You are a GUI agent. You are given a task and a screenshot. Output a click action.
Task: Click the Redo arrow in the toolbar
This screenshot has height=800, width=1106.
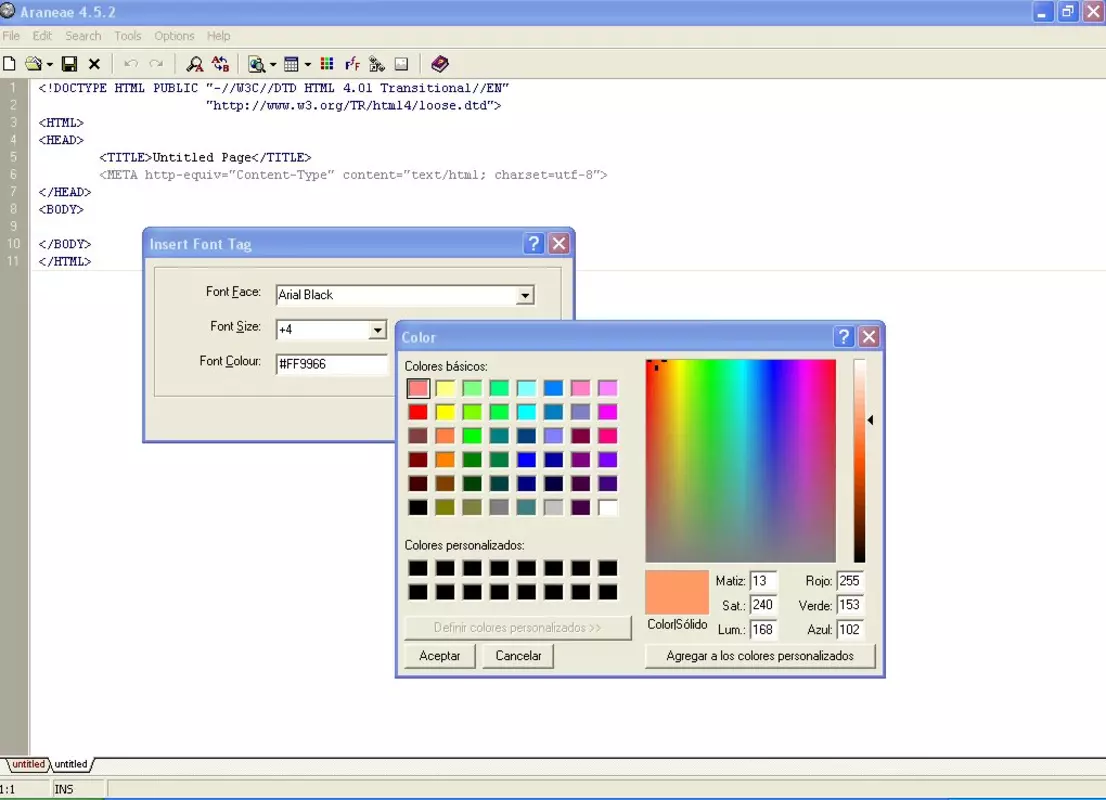pos(156,64)
